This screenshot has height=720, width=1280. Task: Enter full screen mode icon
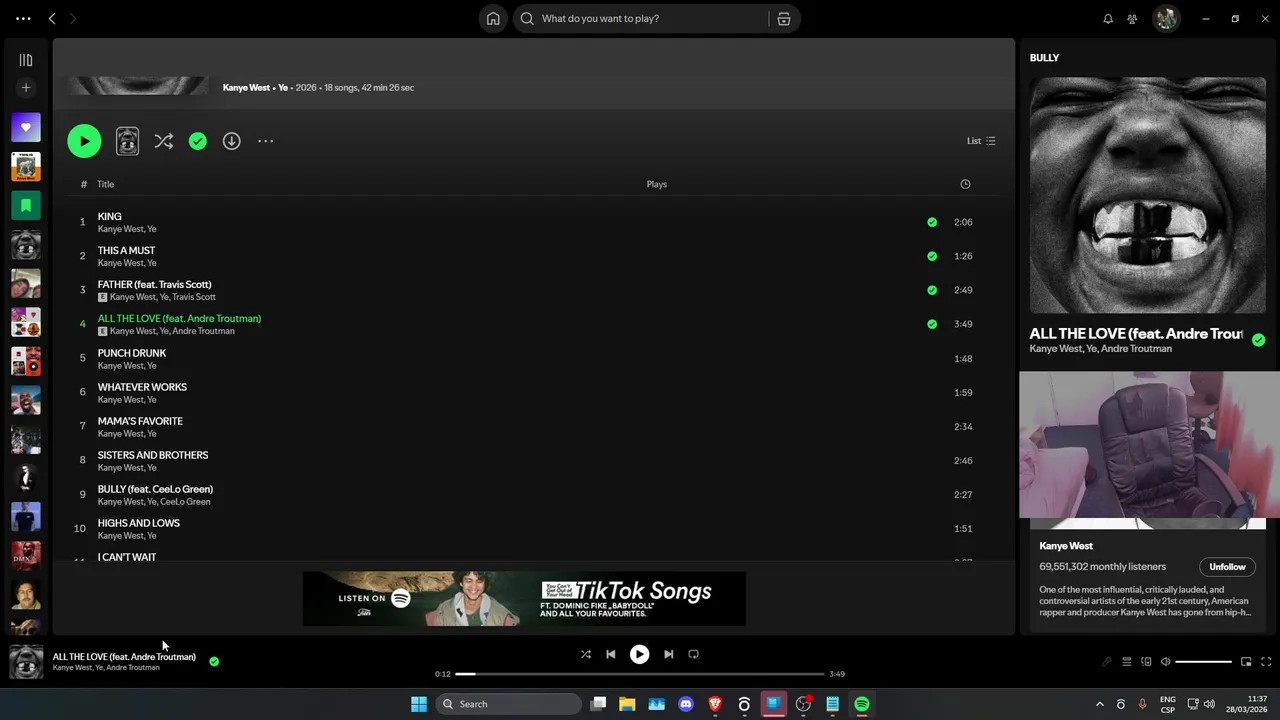[1266, 662]
